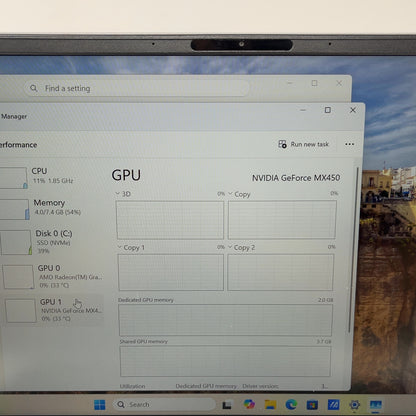Select GPU 1 NVIDIA GeForce entry
416x416 pixels.
point(53,310)
